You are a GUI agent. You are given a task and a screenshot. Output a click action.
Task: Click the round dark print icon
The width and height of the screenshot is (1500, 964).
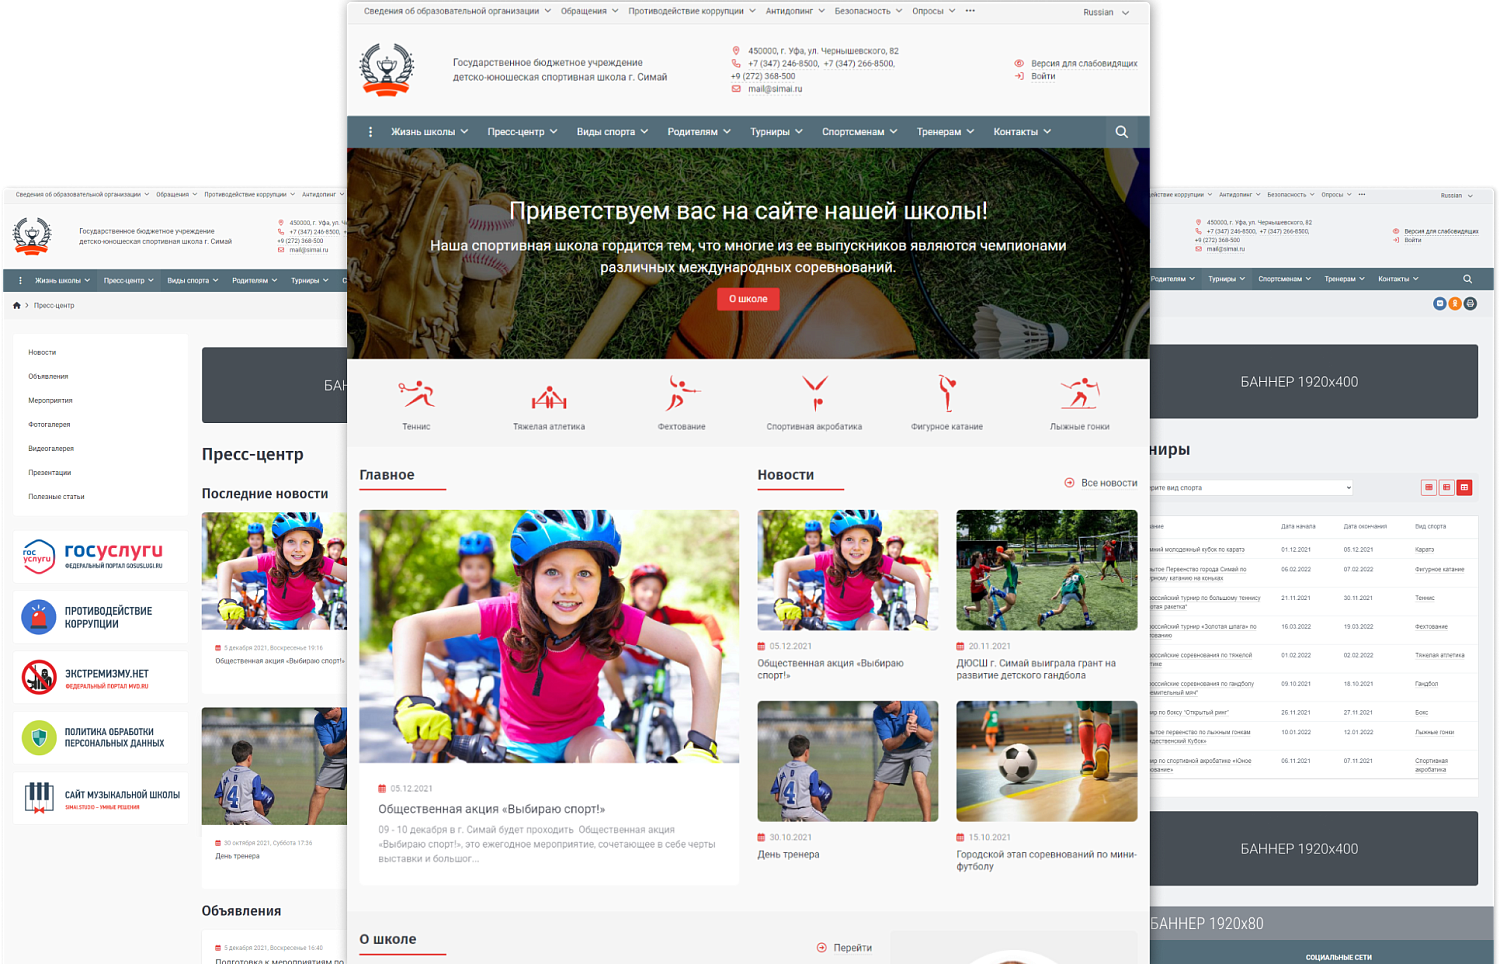tap(1470, 303)
